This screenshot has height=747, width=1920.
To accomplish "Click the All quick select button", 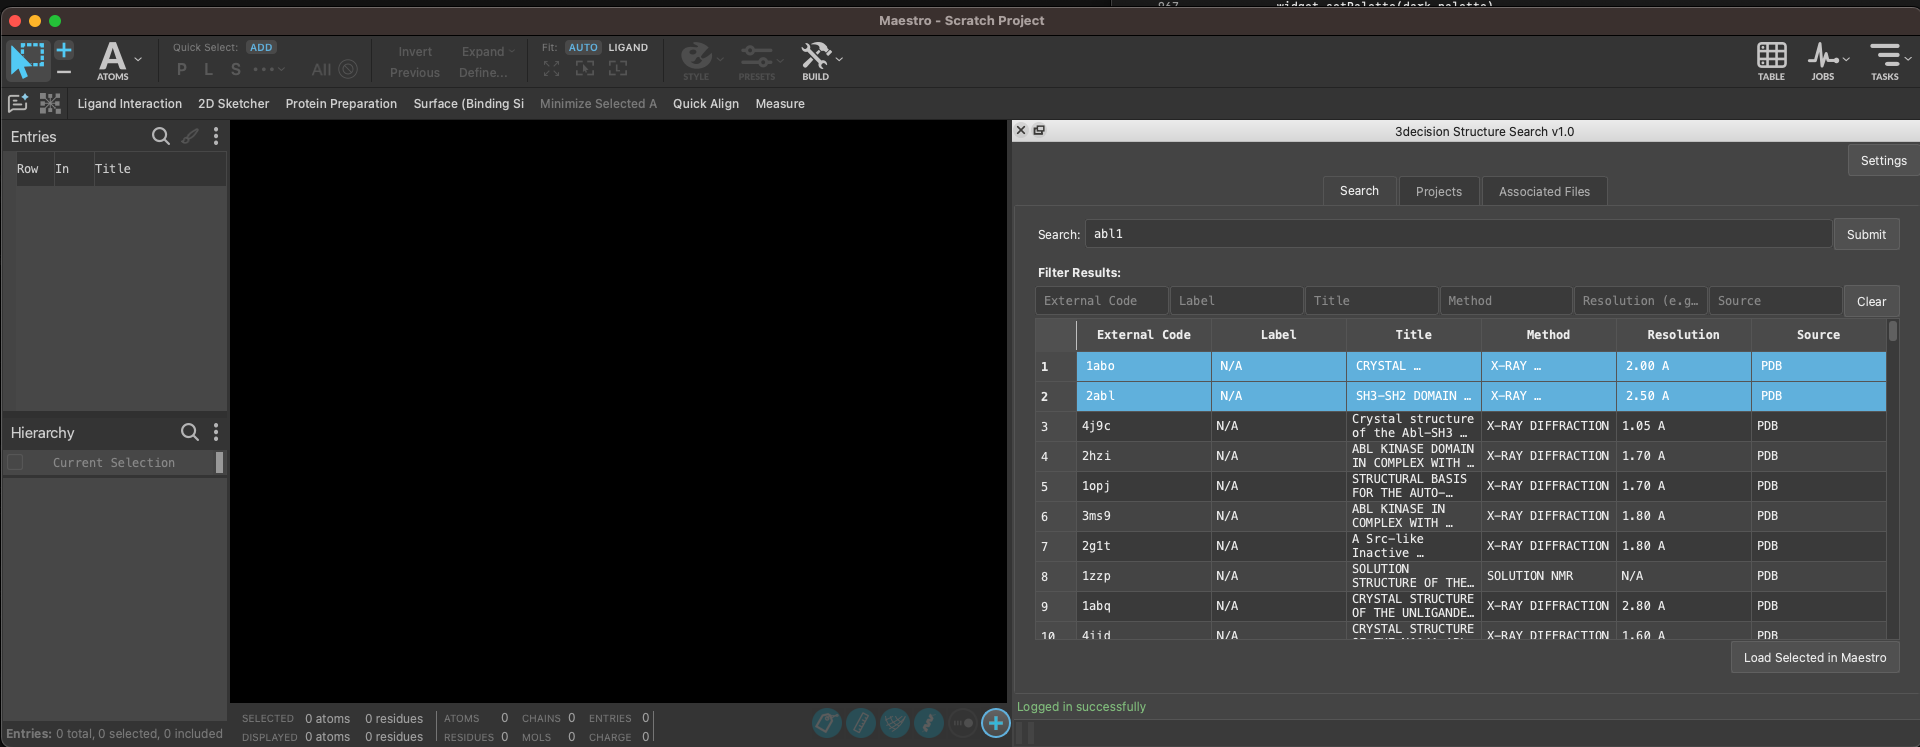I will [x=321, y=69].
